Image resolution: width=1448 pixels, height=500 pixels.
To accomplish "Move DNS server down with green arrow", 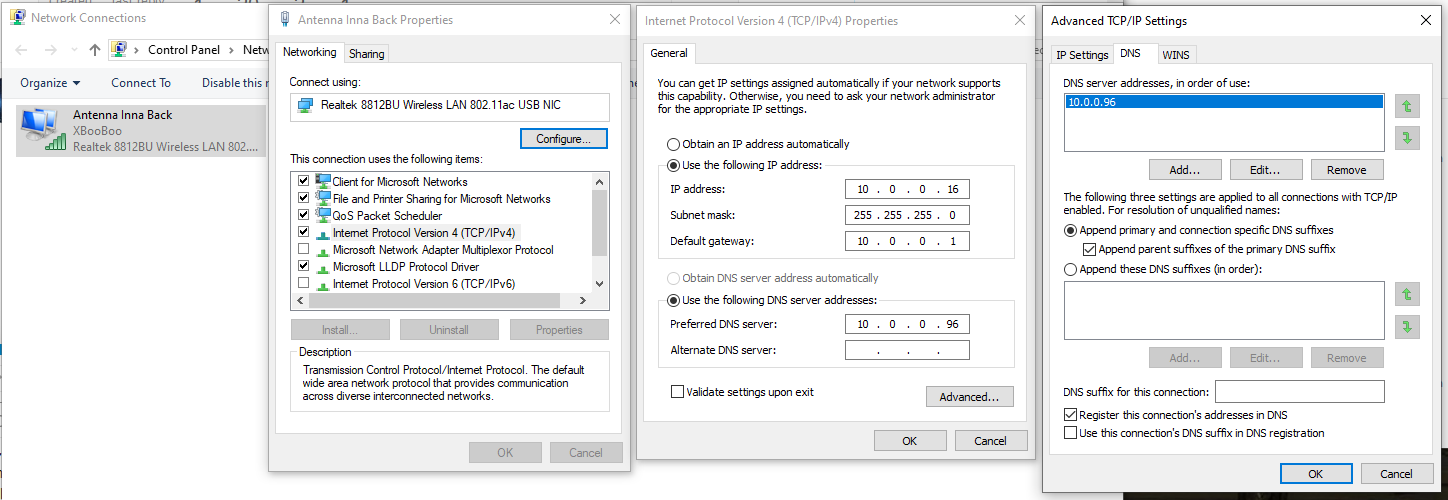I will tap(1407, 138).
